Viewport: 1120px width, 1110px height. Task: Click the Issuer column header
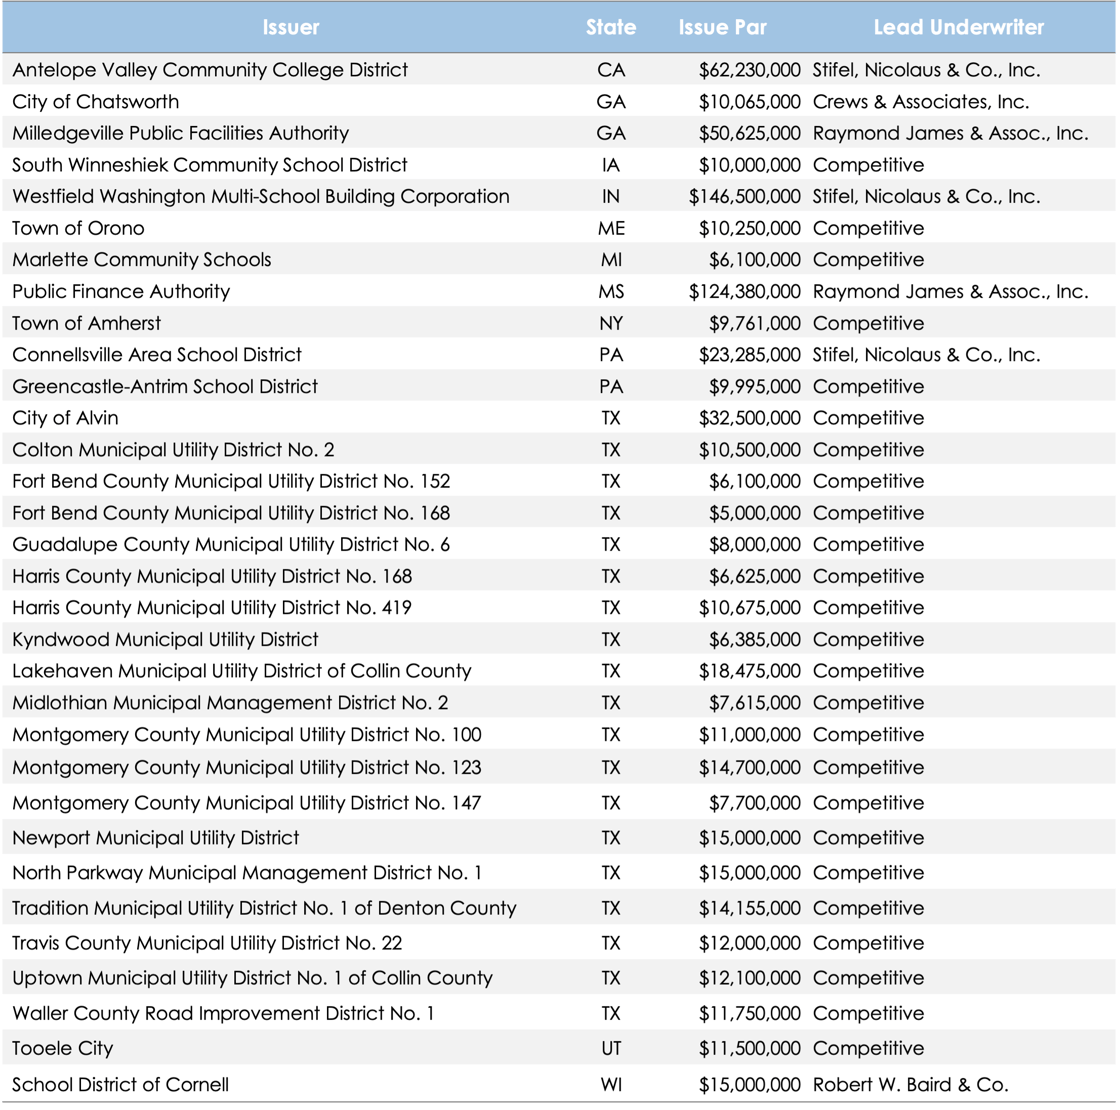[x=290, y=27]
